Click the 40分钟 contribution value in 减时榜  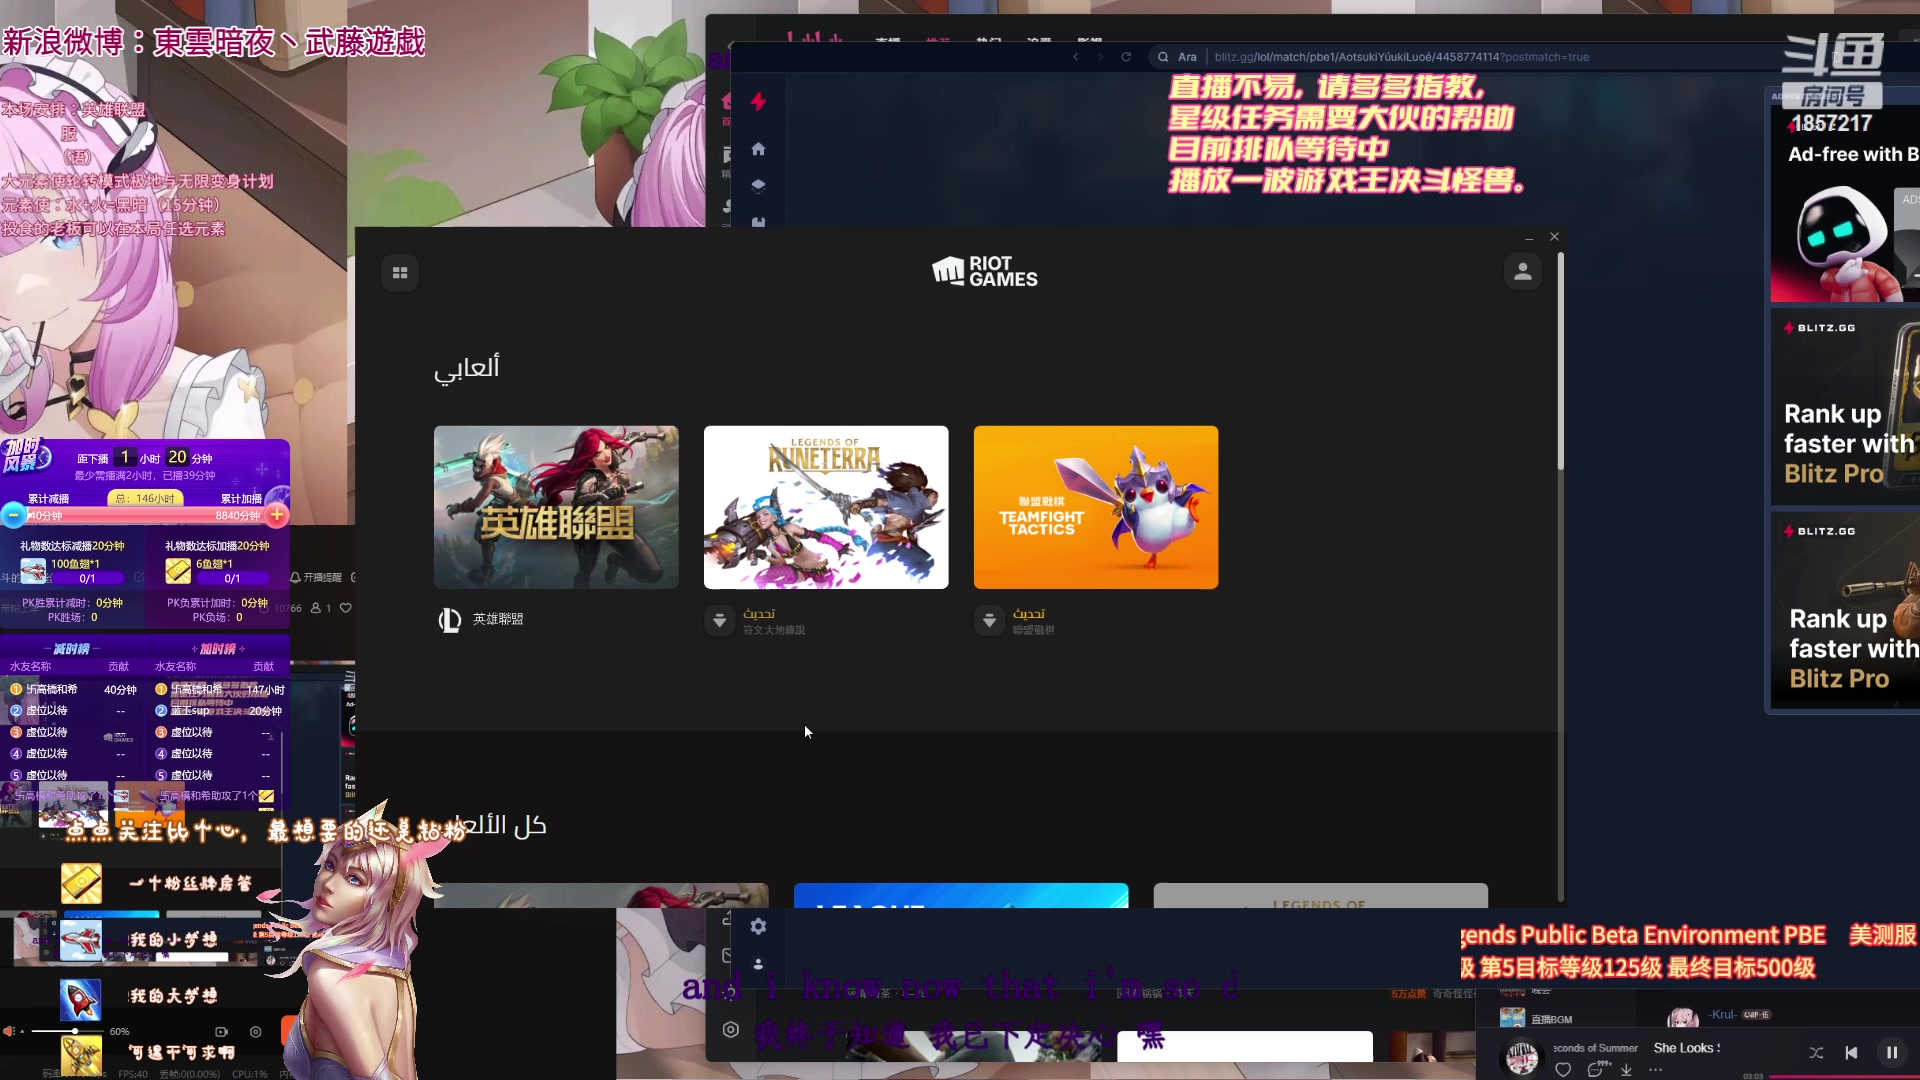(x=120, y=690)
